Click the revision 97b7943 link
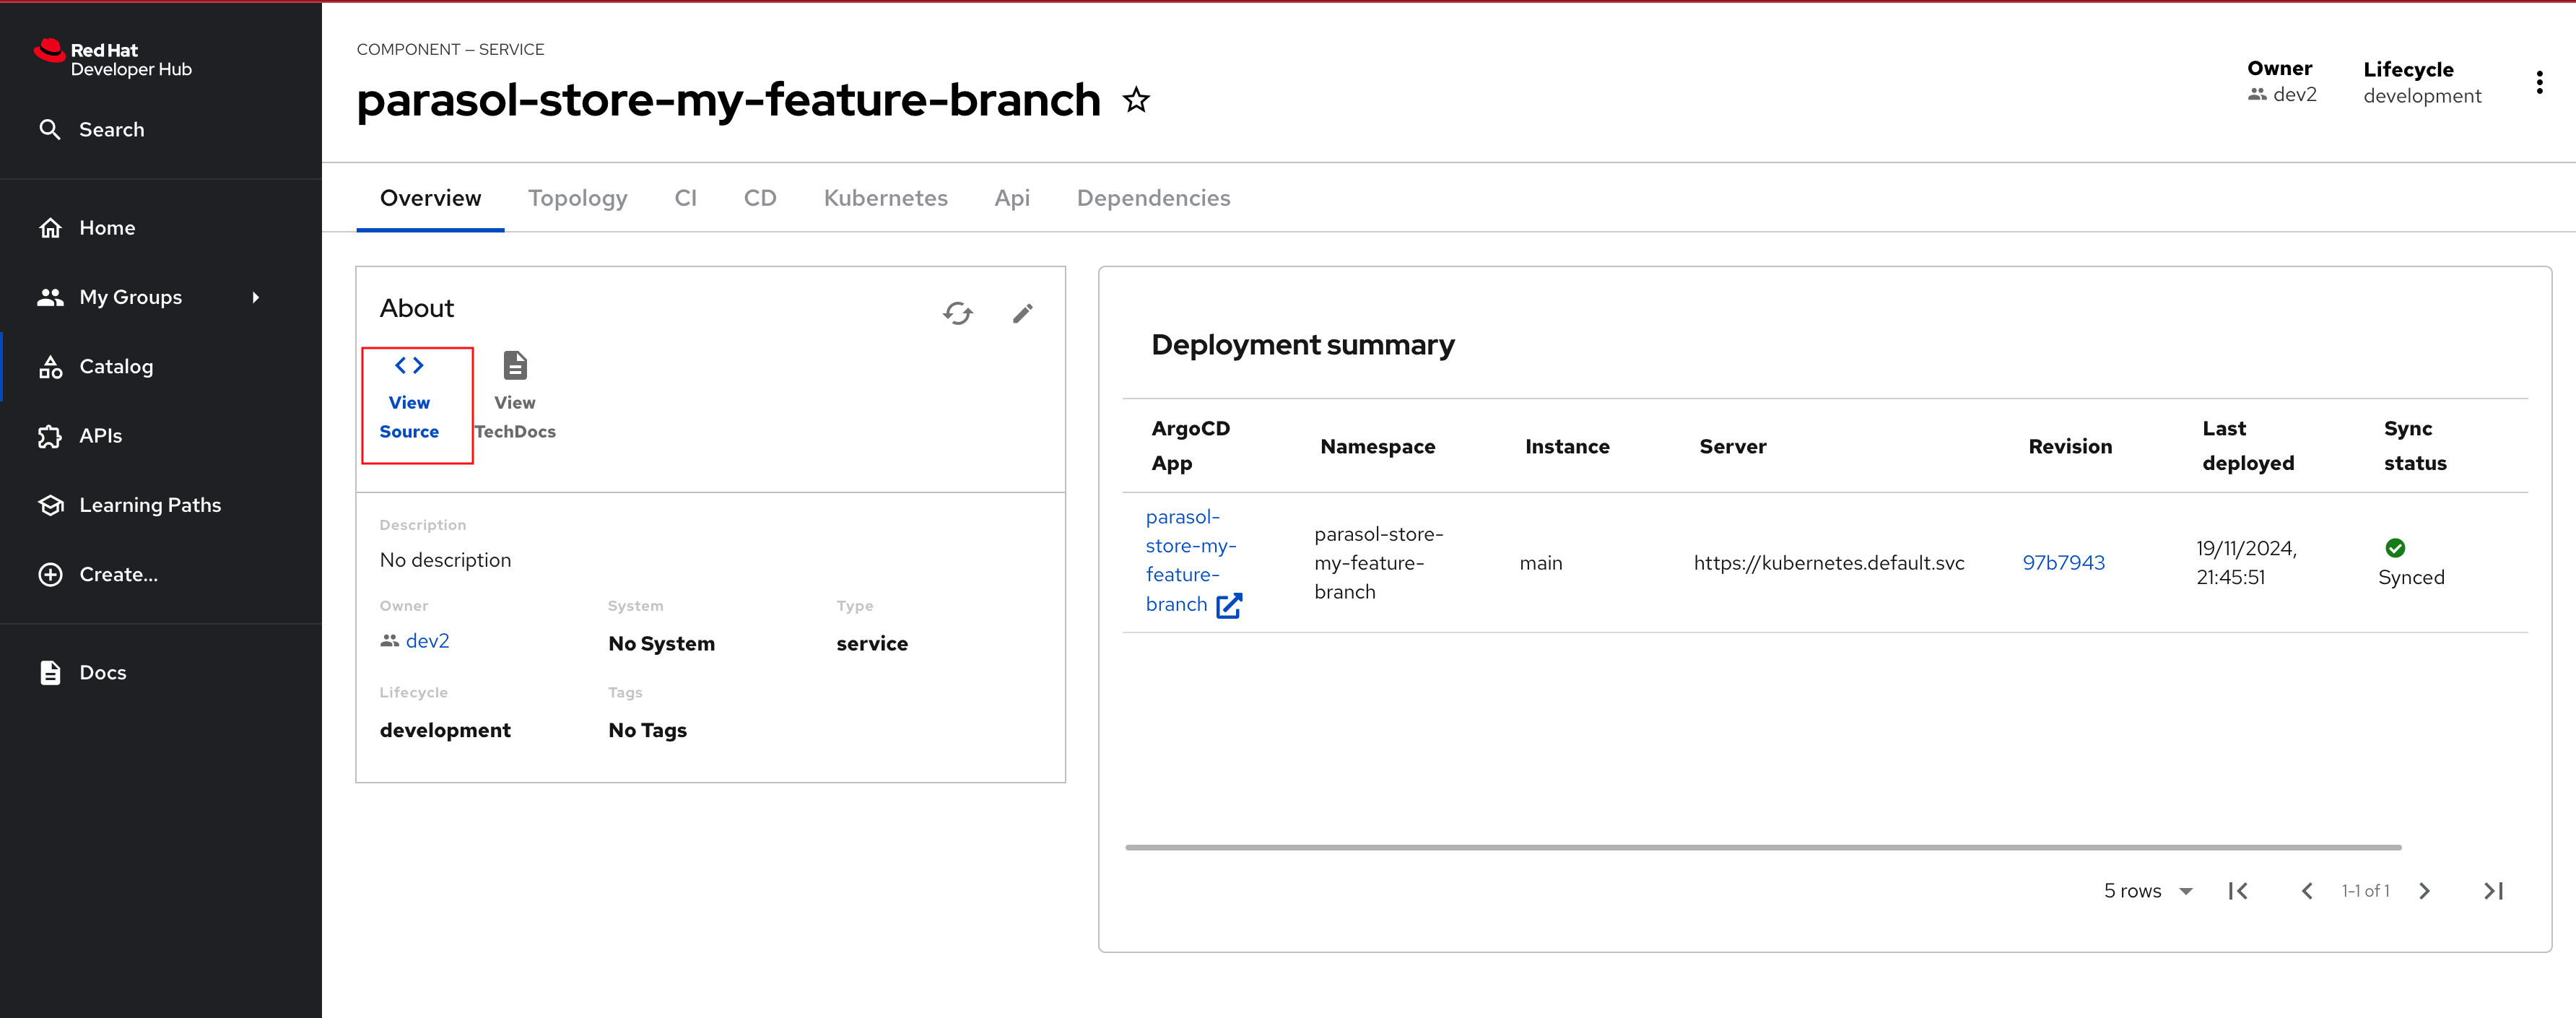 2067,562
